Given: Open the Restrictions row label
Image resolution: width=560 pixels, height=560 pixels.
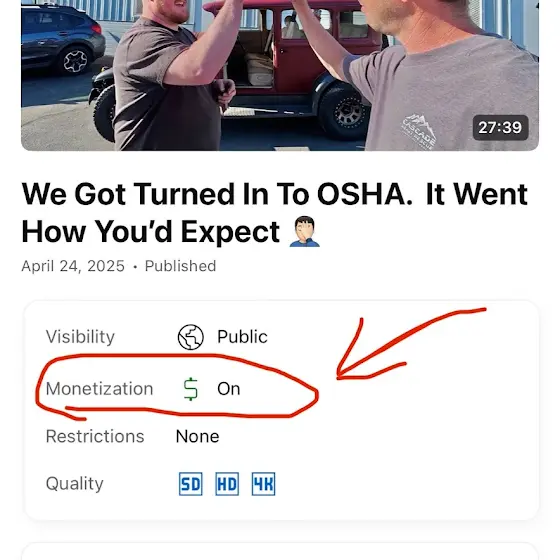Looking at the screenshot, I should tap(95, 436).
